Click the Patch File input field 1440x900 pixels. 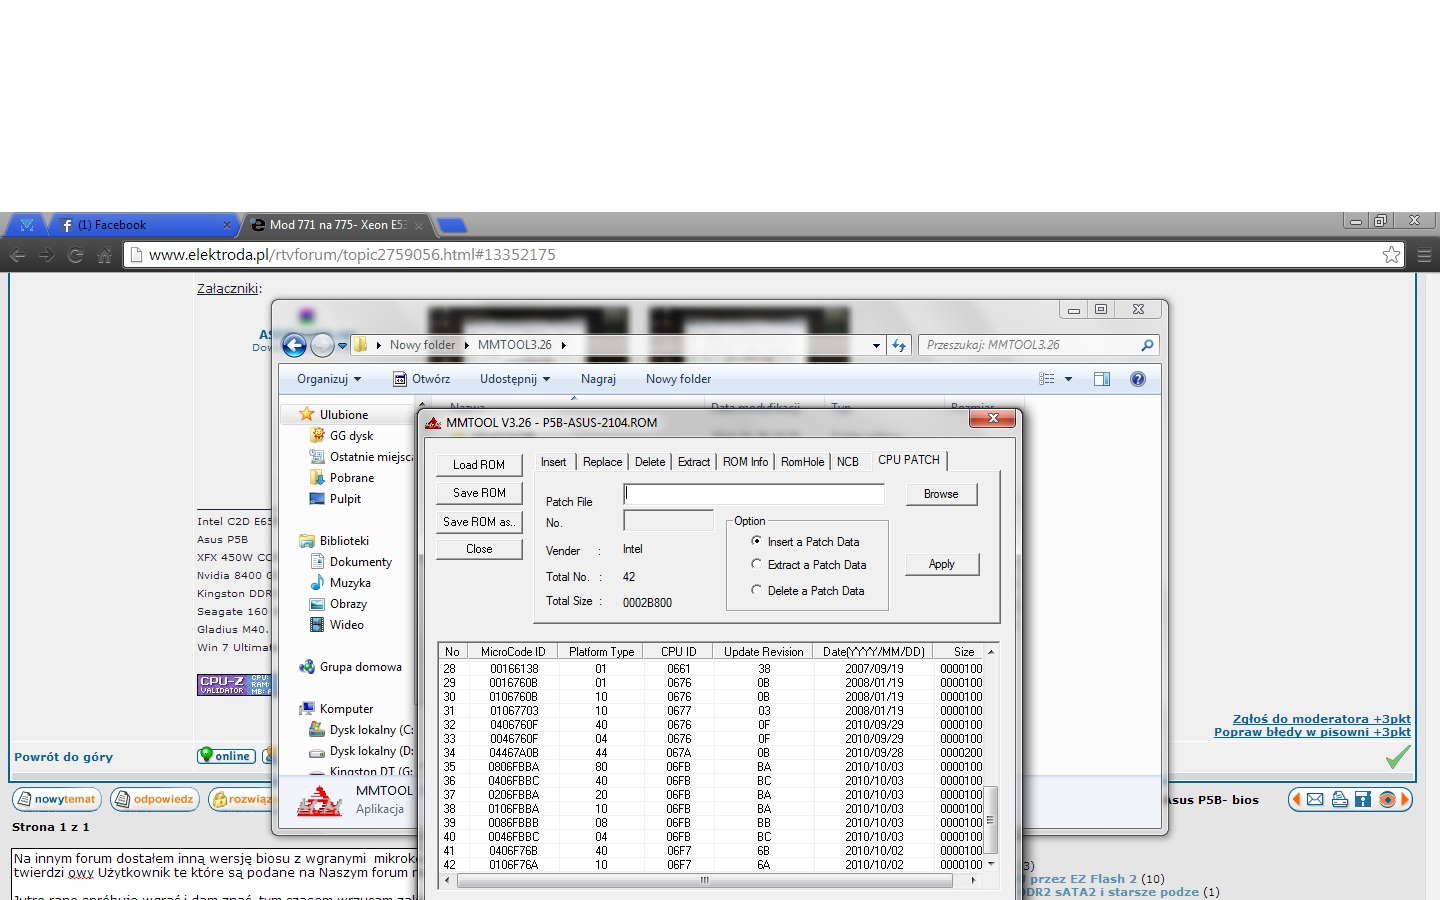pos(754,494)
